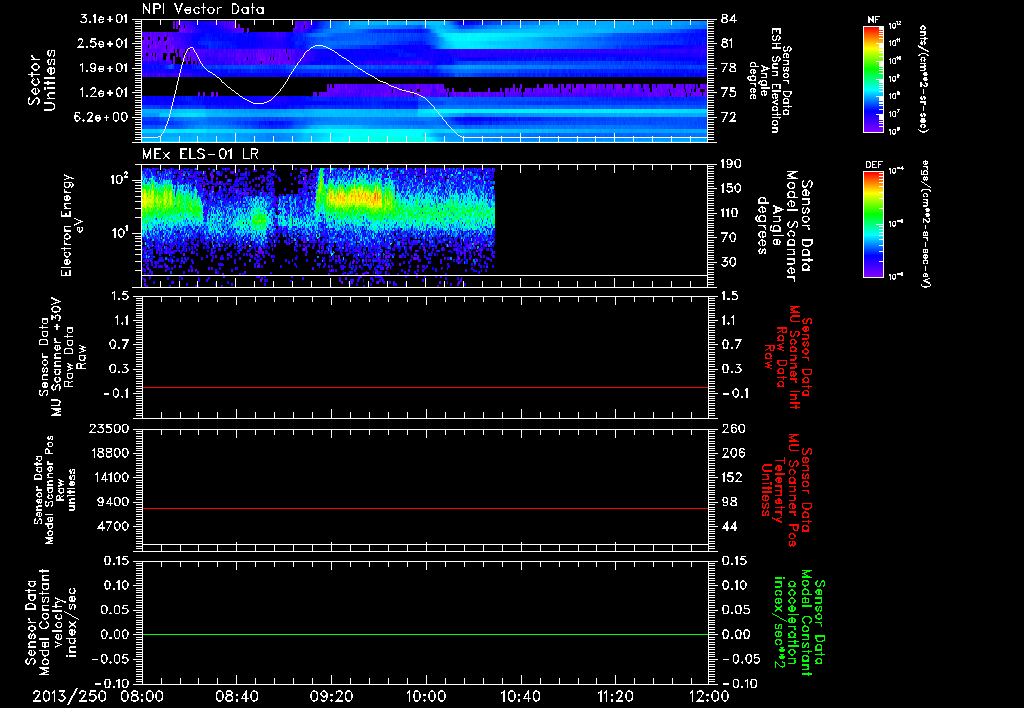The width and height of the screenshot is (1024, 708).
Task: Click the 09:20 time axis label
Action: pos(331,696)
